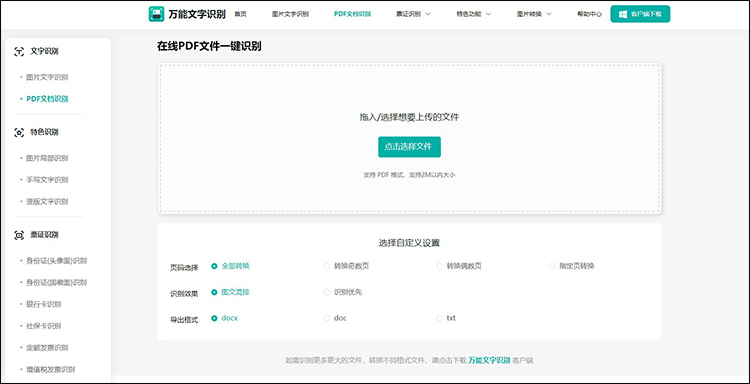Viewport: 750px width, 384px height.
Task: Follow the 万能文字识别 client download link
Action: (489, 361)
